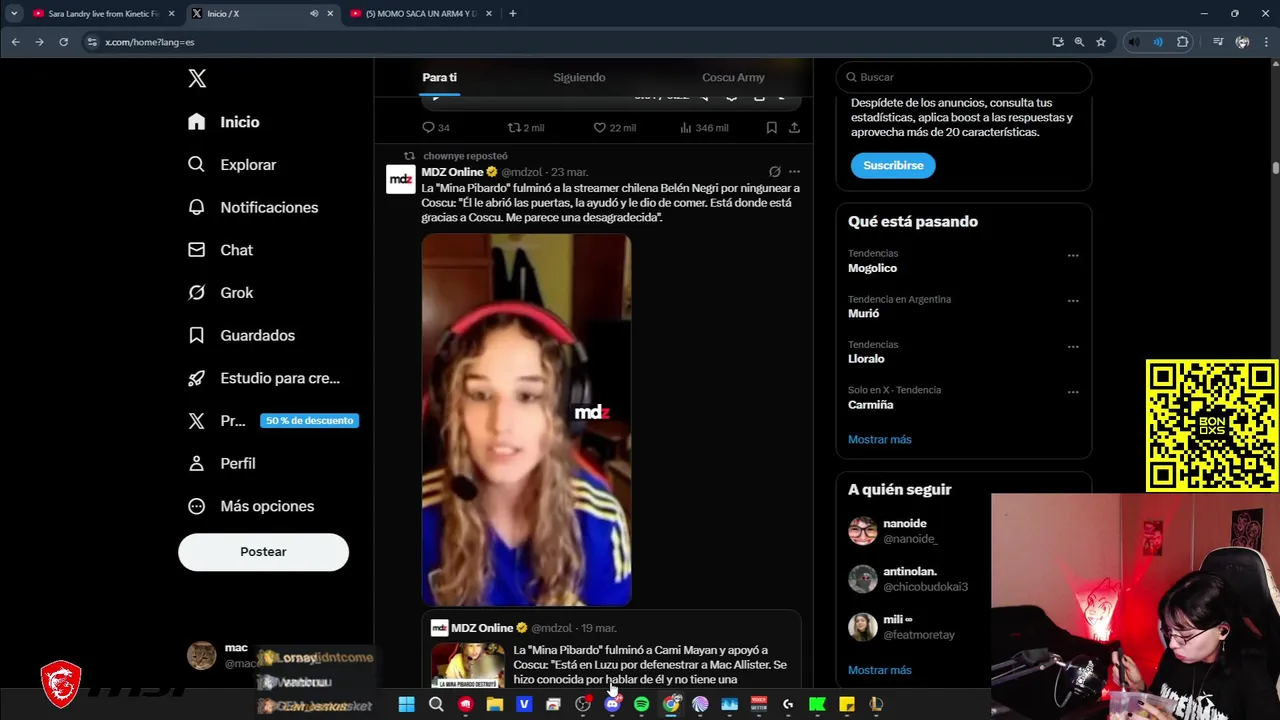This screenshot has width=1280, height=720.
Task: Open the Chrome extensions puzzle icon
Action: [1183, 42]
